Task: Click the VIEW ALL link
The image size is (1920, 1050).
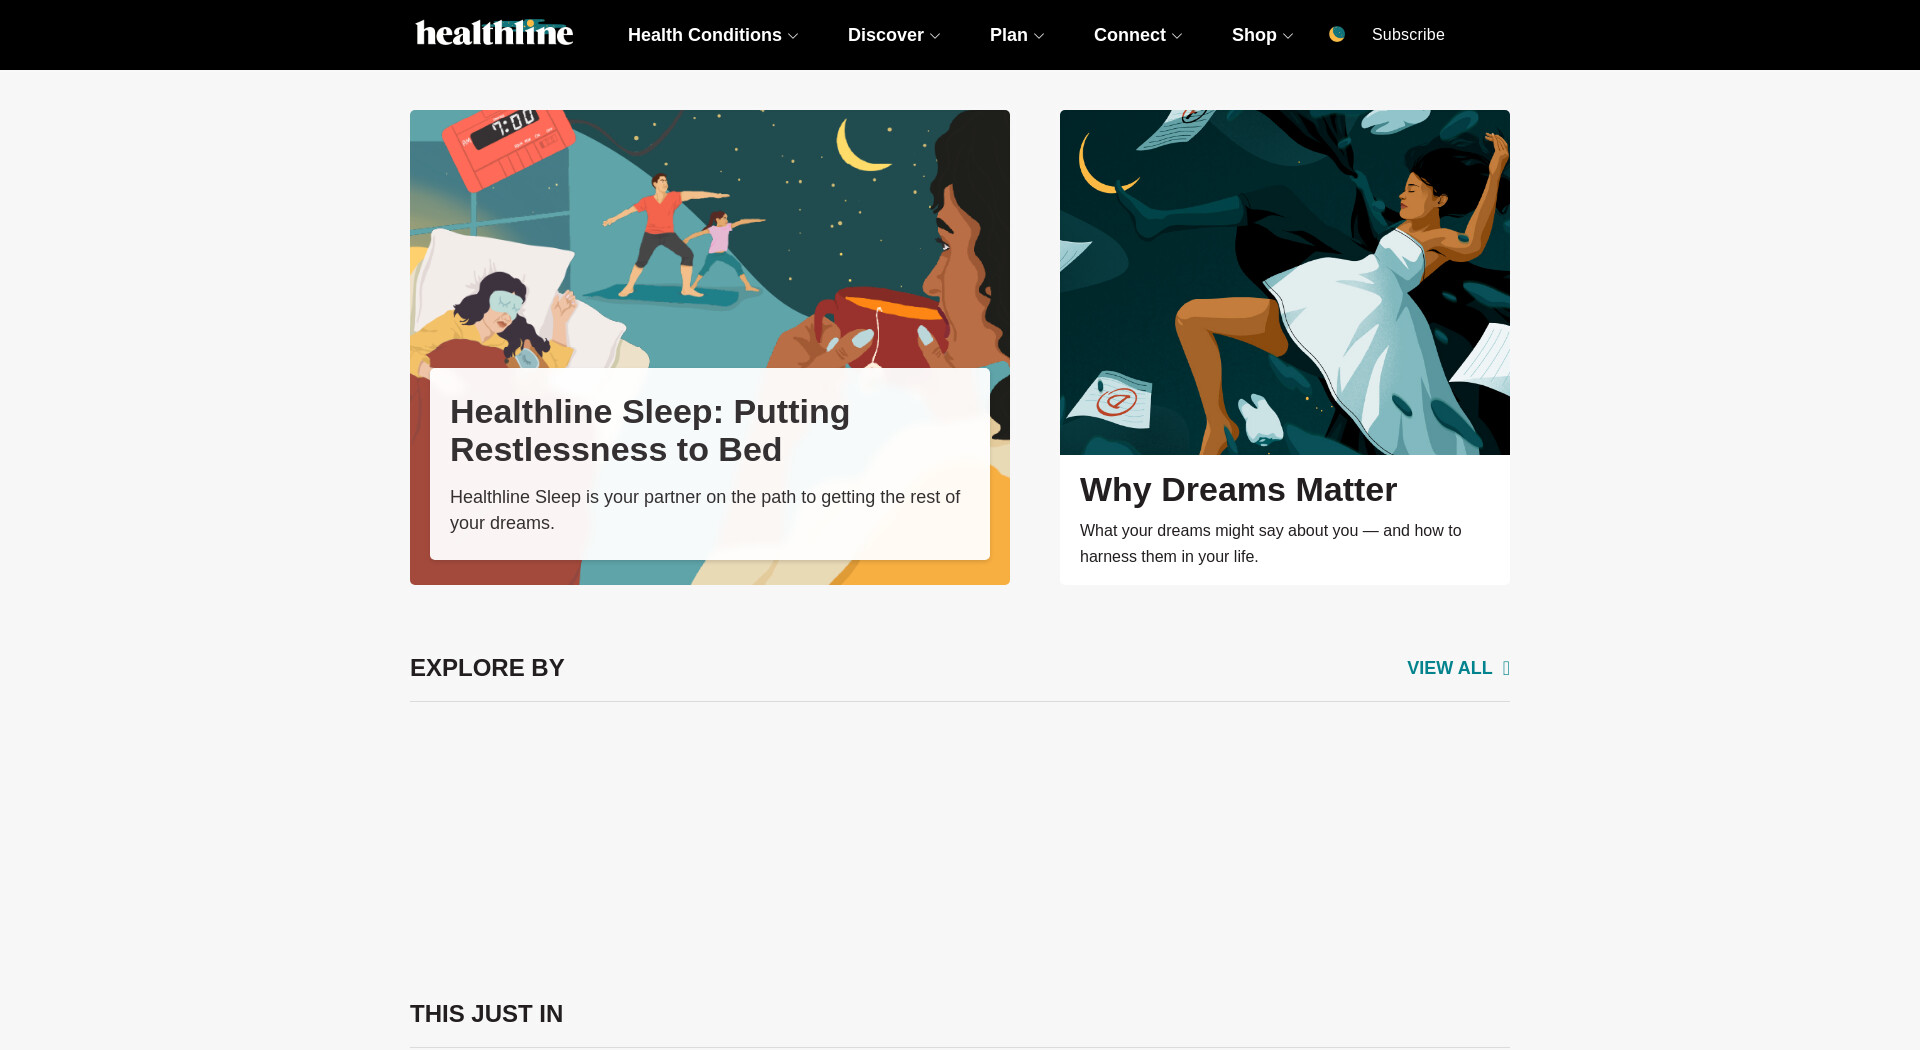Action: click(x=1449, y=668)
